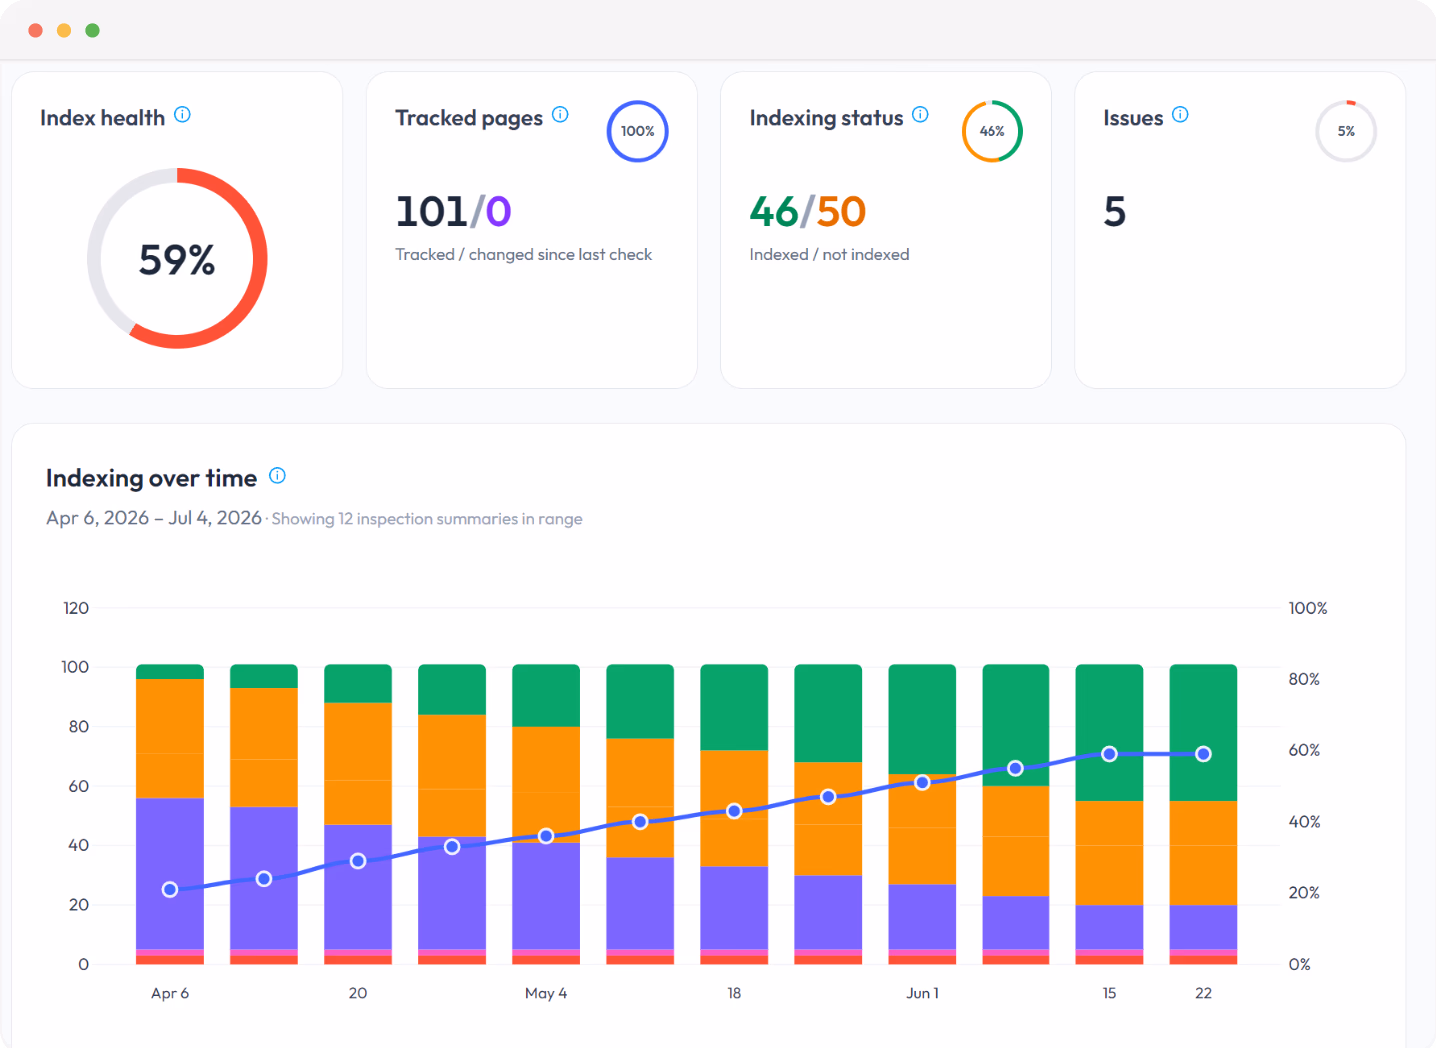
Task: Click the "101" tracked pages count
Action: [x=431, y=211]
